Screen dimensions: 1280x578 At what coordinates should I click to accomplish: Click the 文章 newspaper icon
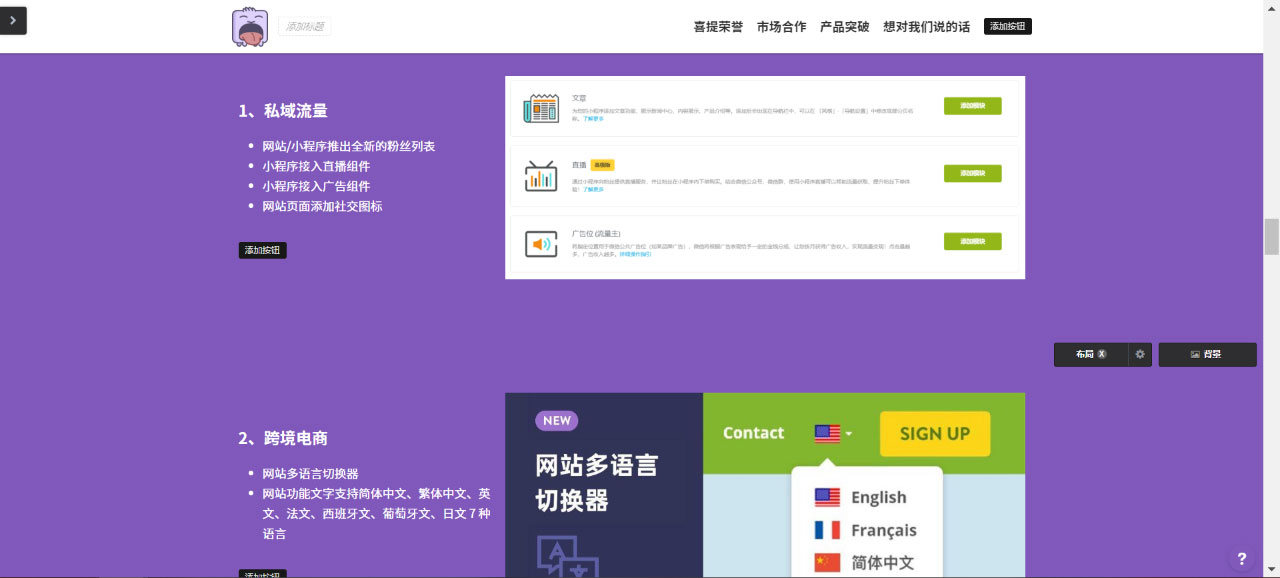(x=541, y=108)
